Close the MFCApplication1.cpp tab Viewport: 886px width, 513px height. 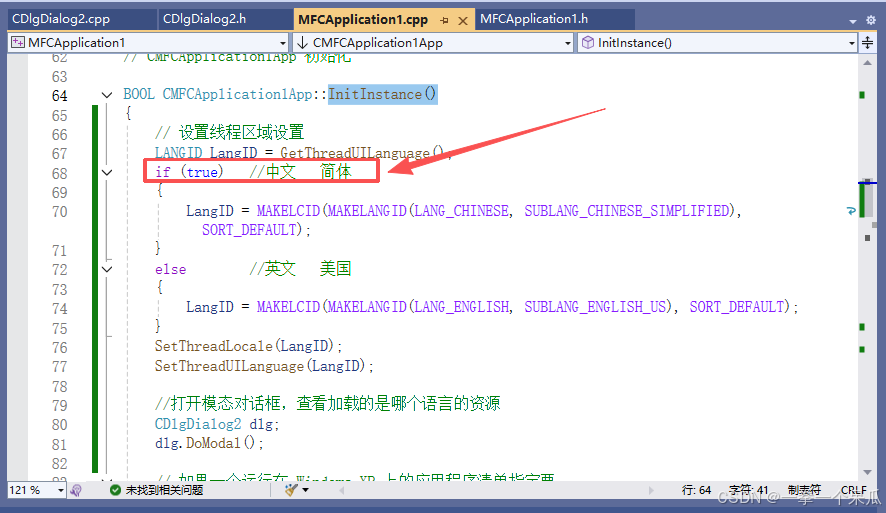click(463, 20)
